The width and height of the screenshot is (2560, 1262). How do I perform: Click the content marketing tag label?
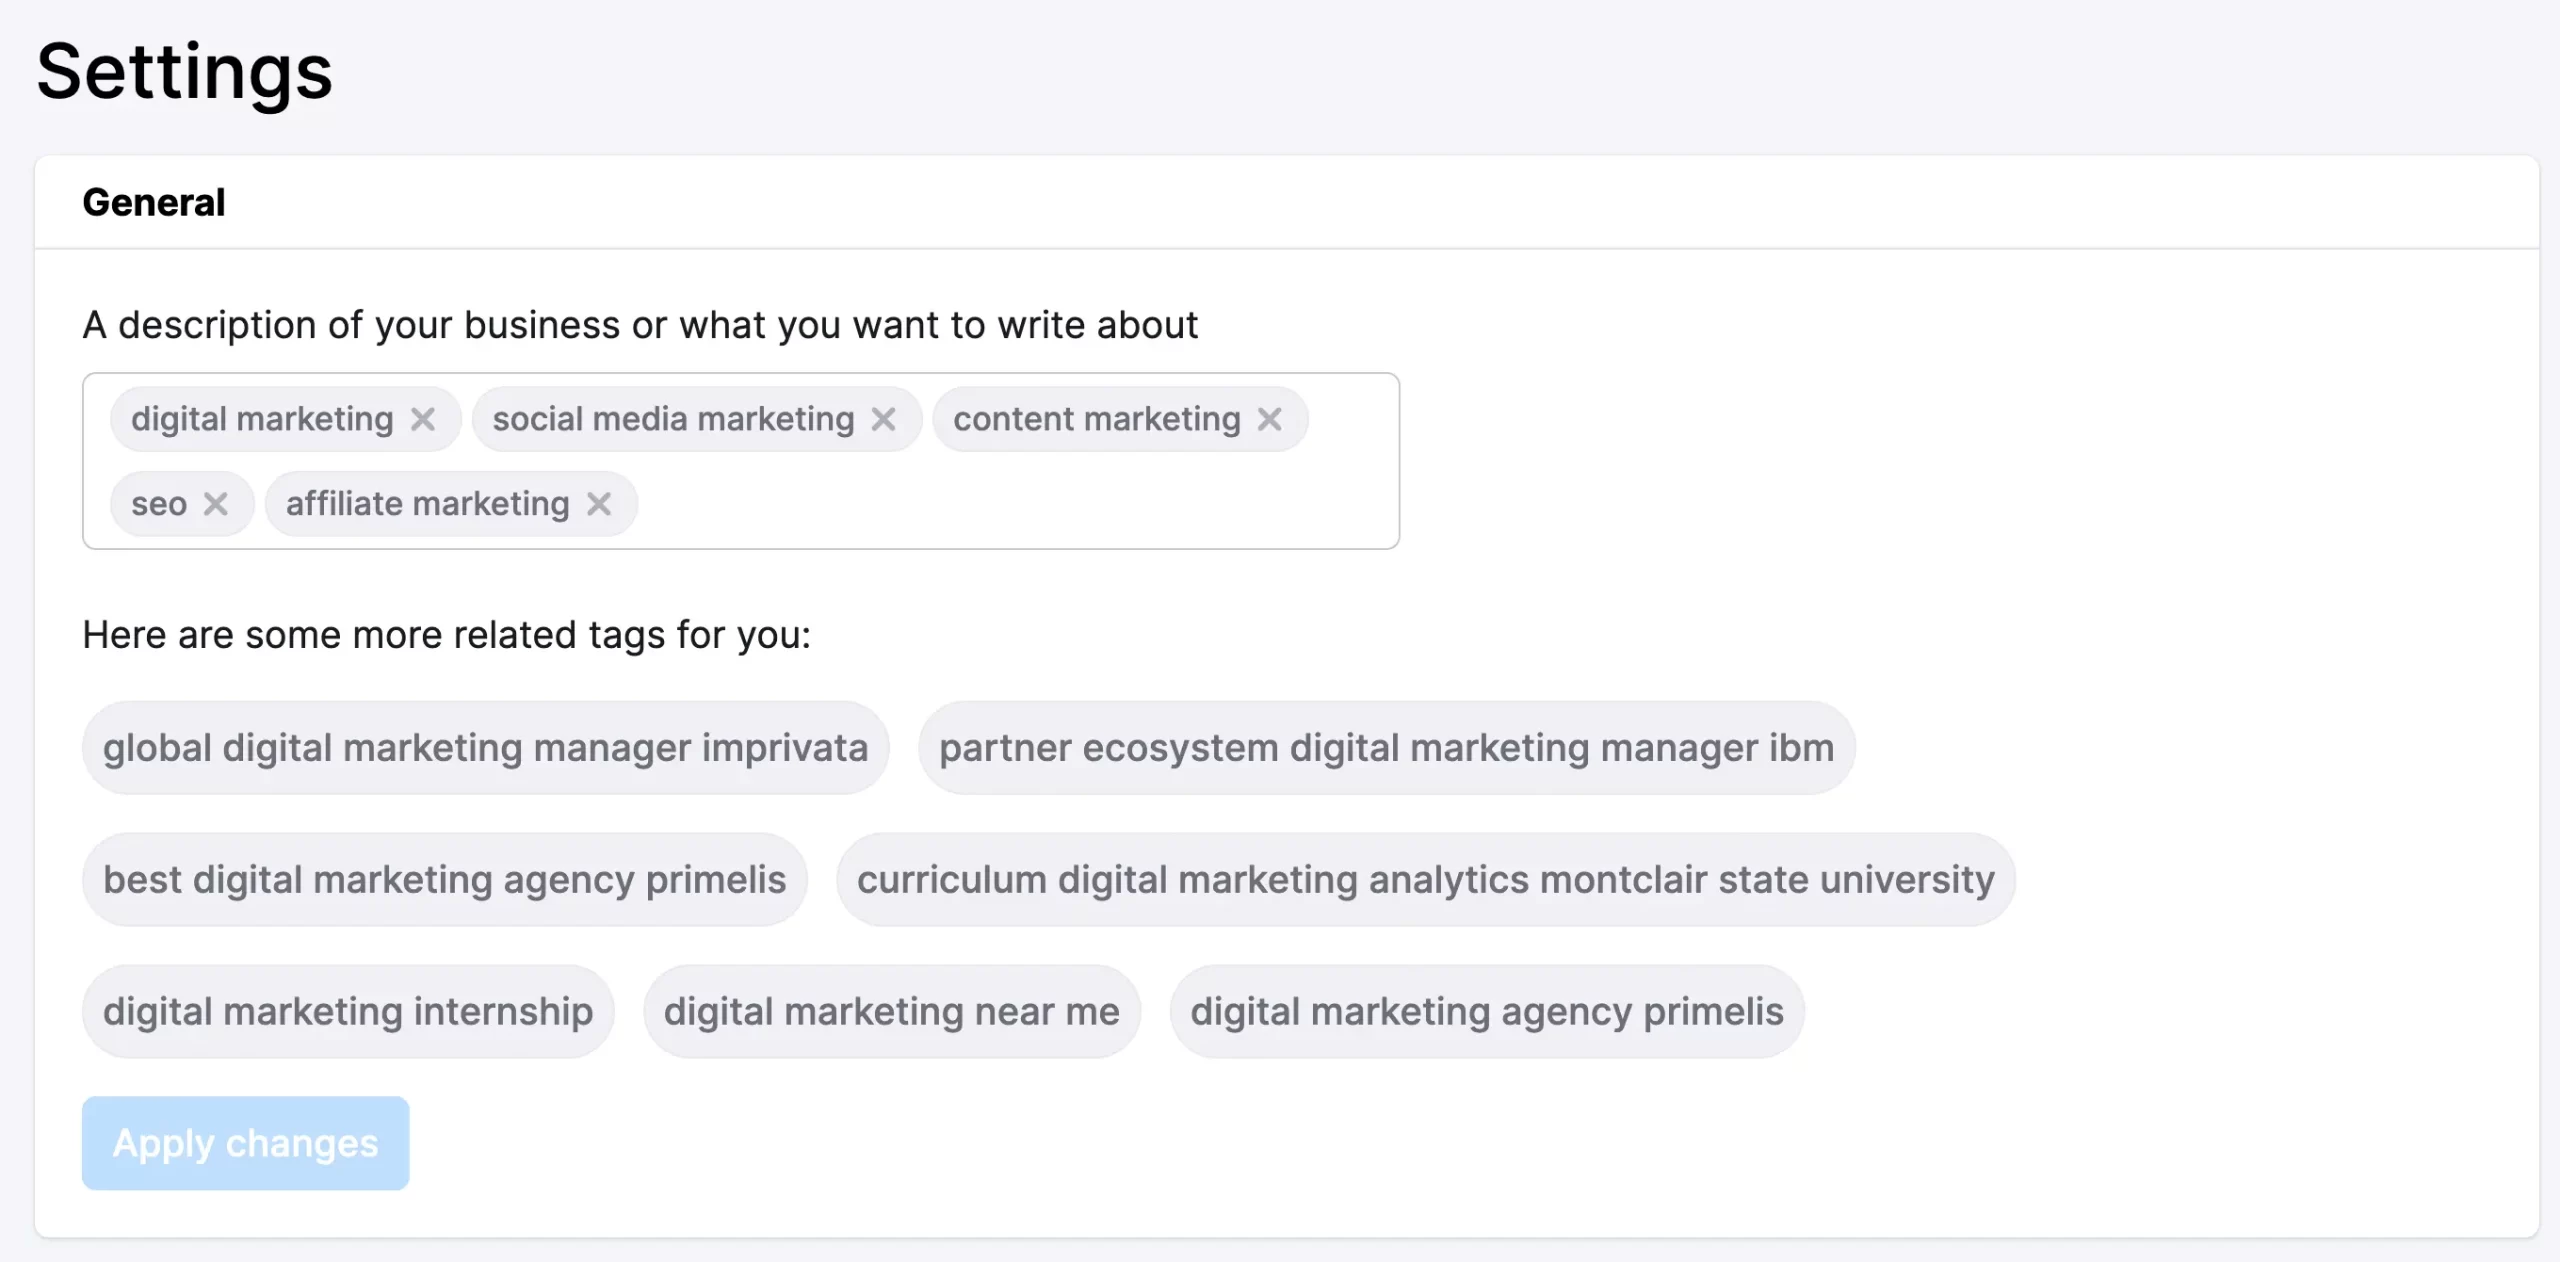(x=1096, y=419)
